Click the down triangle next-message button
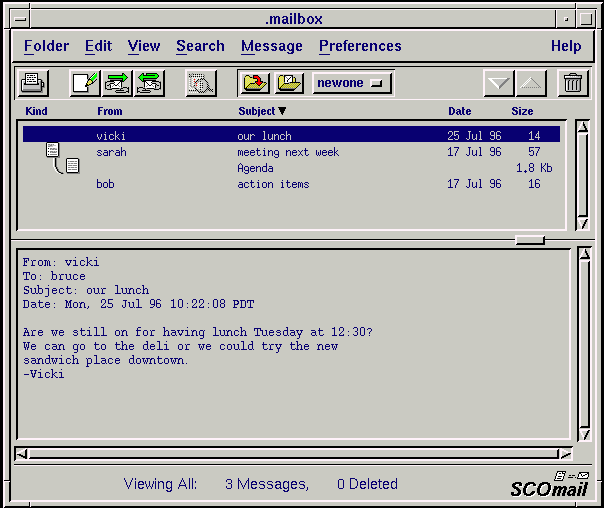 coord(498,83)
